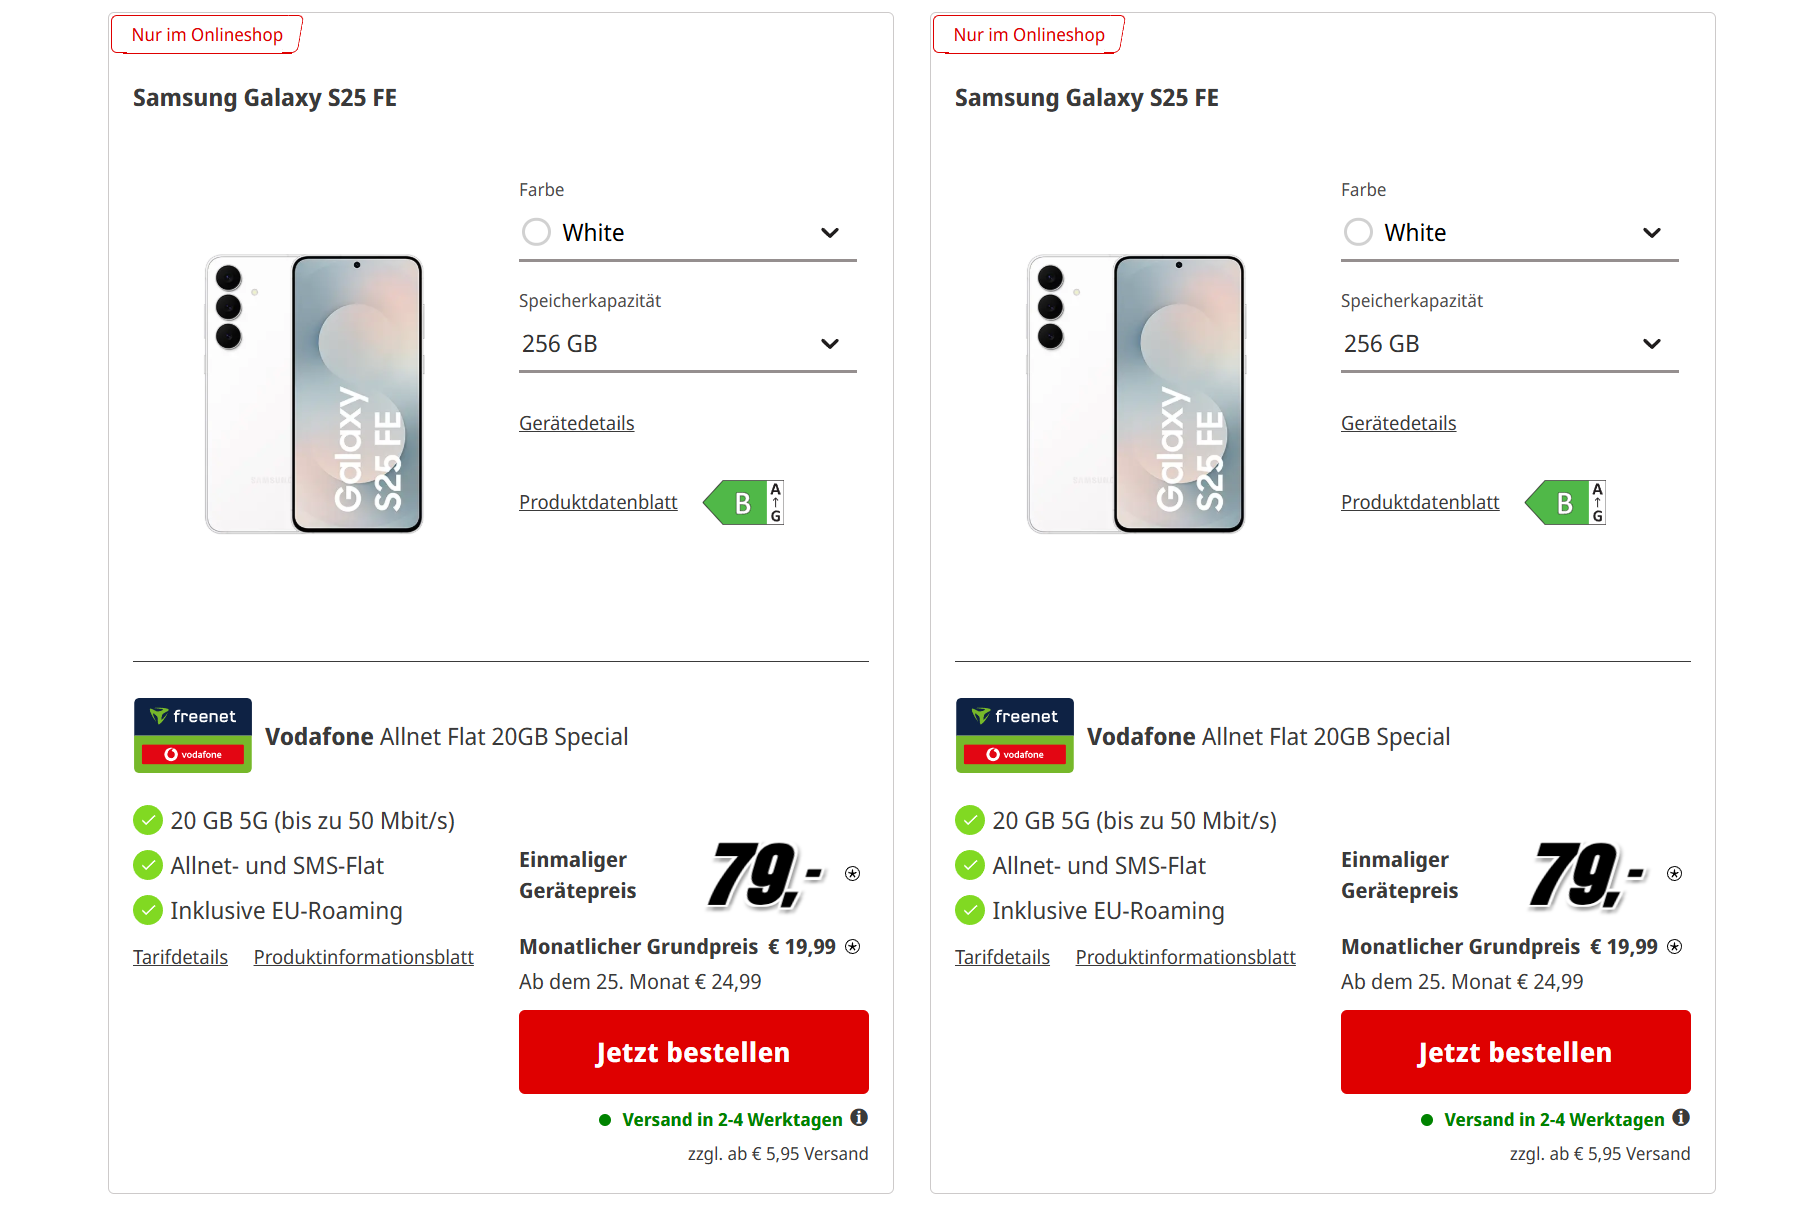Click left shipping info icon next to Versand
This screenshot has width=1803, height=1216.
point(859,1118)
